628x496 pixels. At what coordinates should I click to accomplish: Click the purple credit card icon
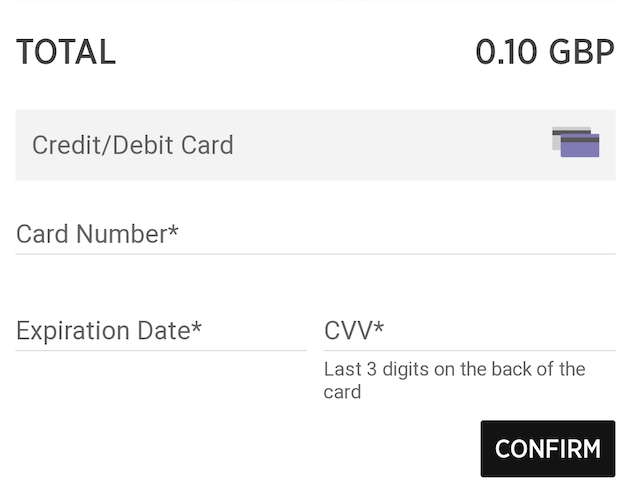point(580,145)
